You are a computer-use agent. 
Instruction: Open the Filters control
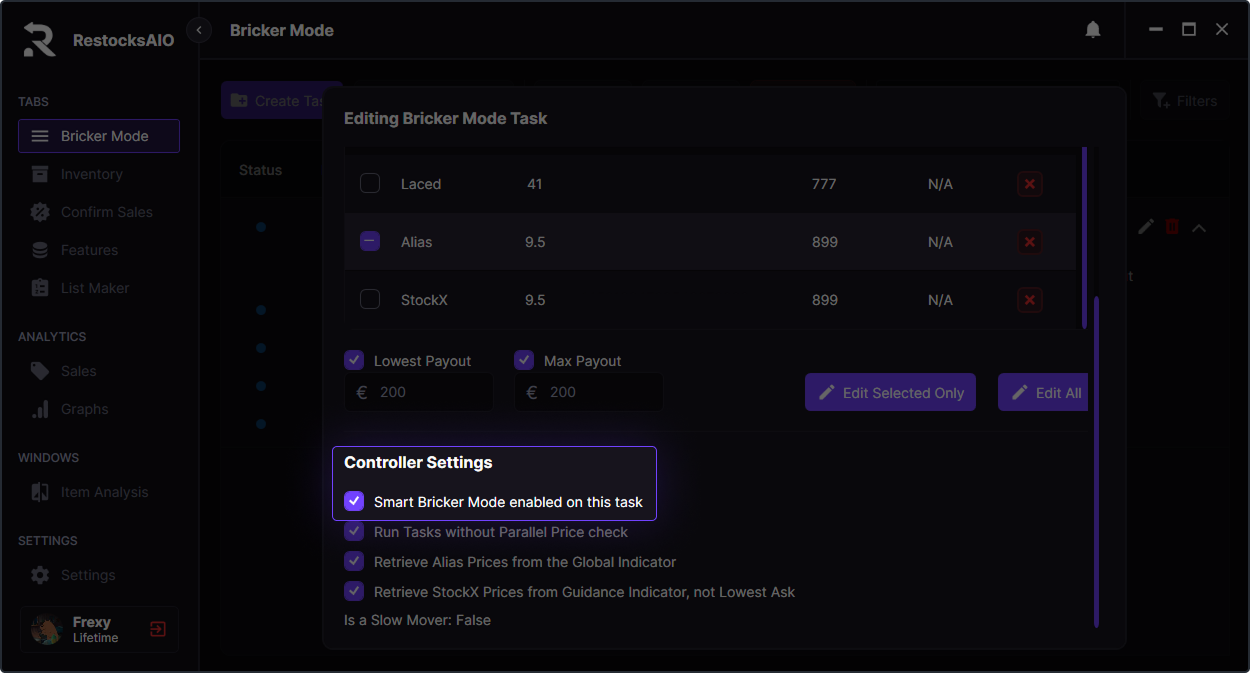(1185, 101)
